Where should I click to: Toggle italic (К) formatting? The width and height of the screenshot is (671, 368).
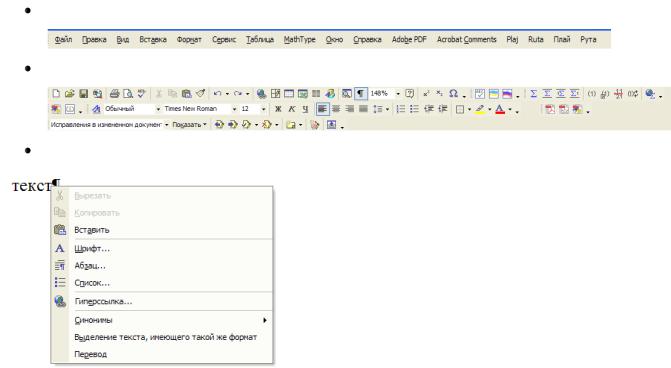291,109
